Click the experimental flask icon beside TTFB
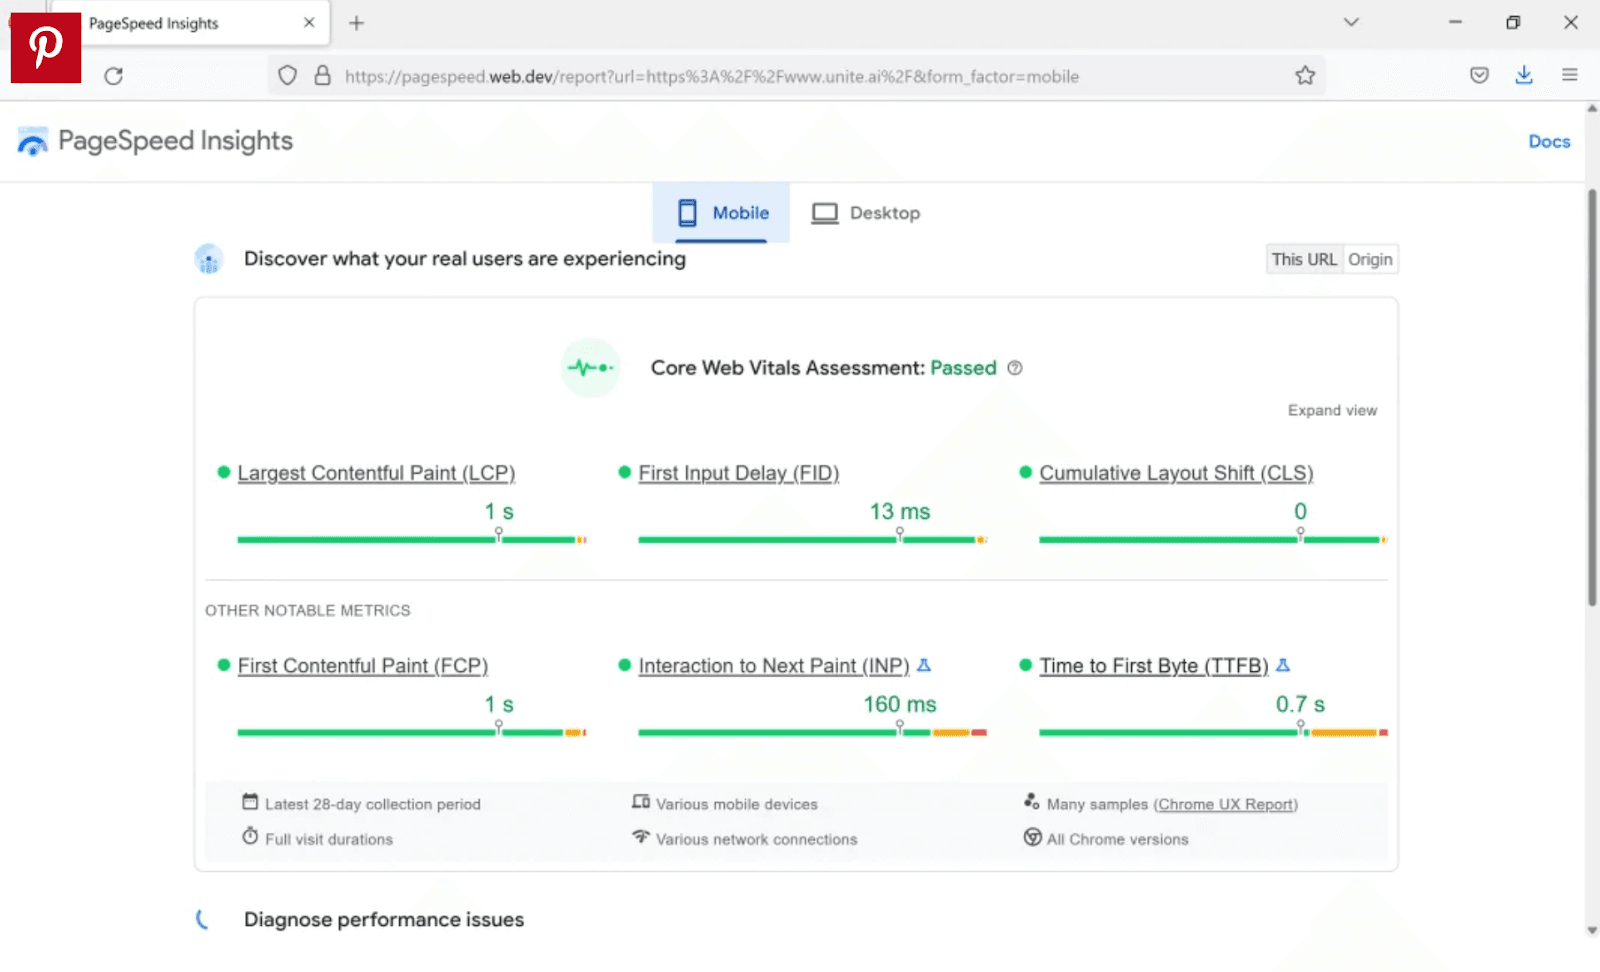The height and width of the screenshot is (972, 1600). click(x=1283, y=665)
